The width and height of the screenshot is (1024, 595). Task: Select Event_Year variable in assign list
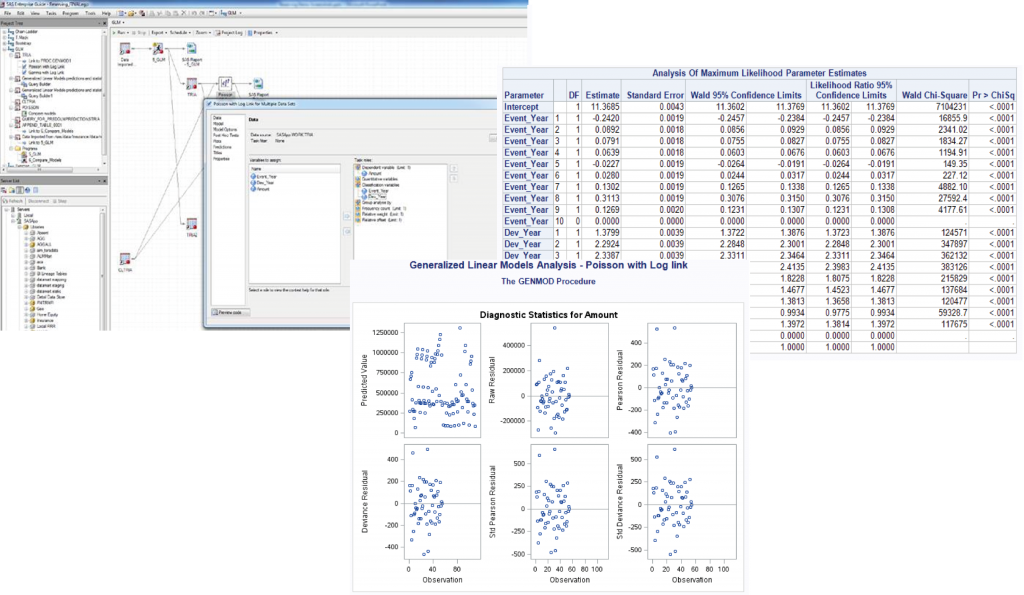point(266,177)
